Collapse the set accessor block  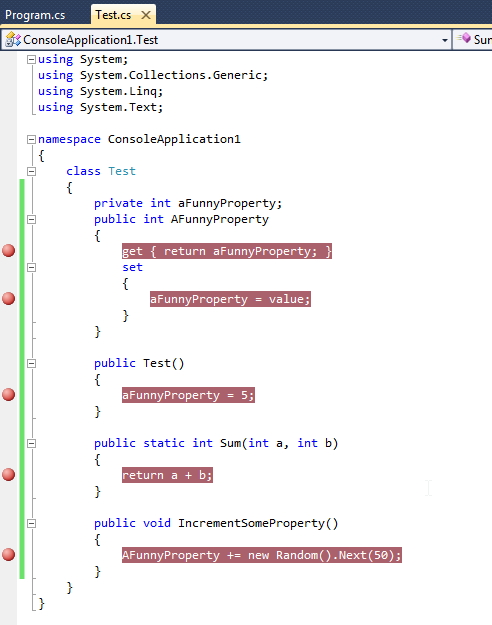tap(31, 267)
